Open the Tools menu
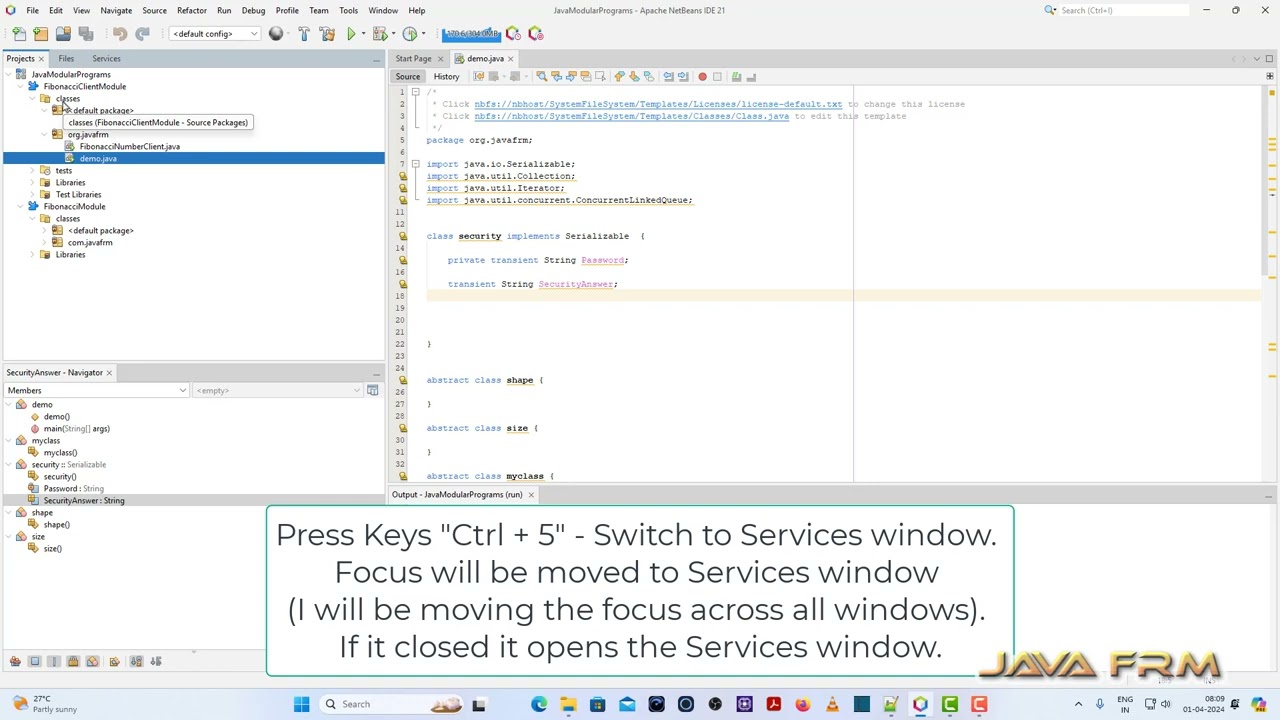 [x=348, y=10]
